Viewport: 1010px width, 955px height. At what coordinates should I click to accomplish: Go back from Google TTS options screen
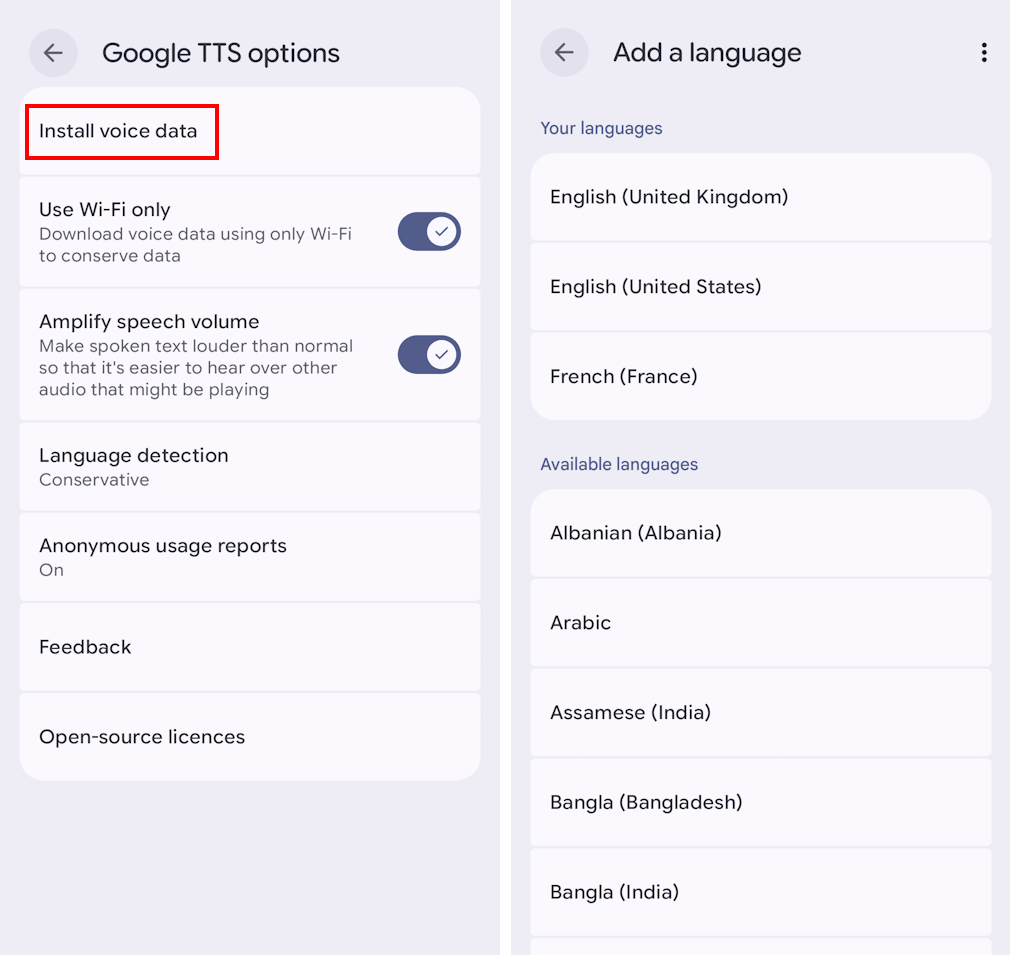point(53,52)
